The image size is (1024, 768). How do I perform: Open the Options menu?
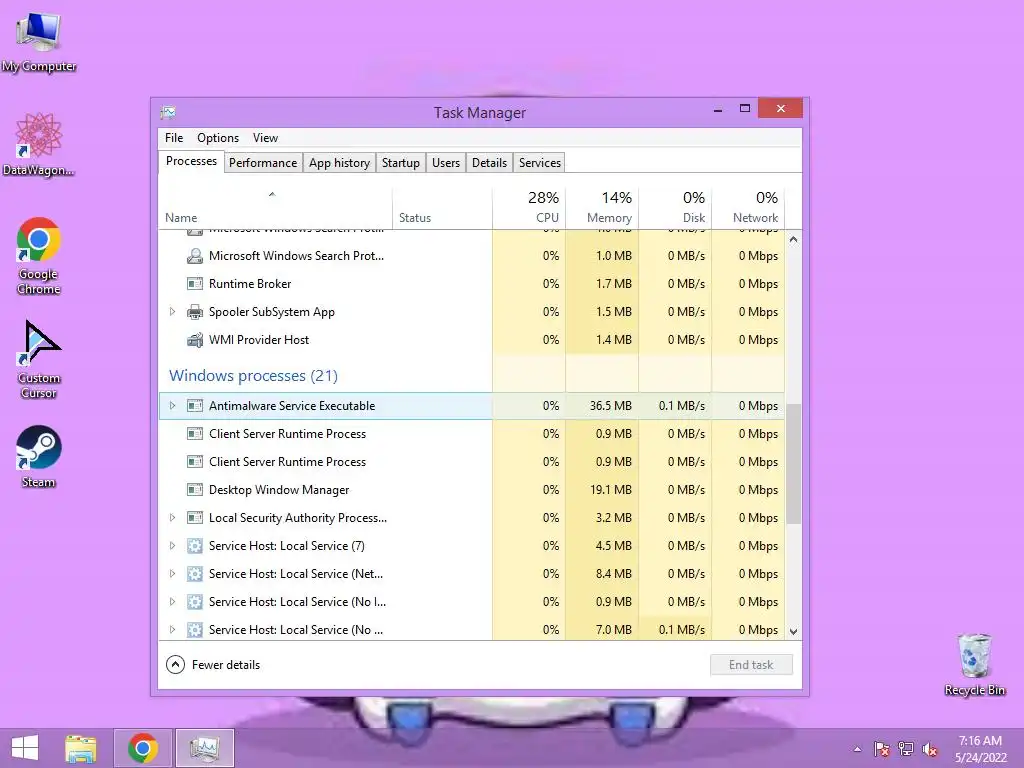point(218,138)
